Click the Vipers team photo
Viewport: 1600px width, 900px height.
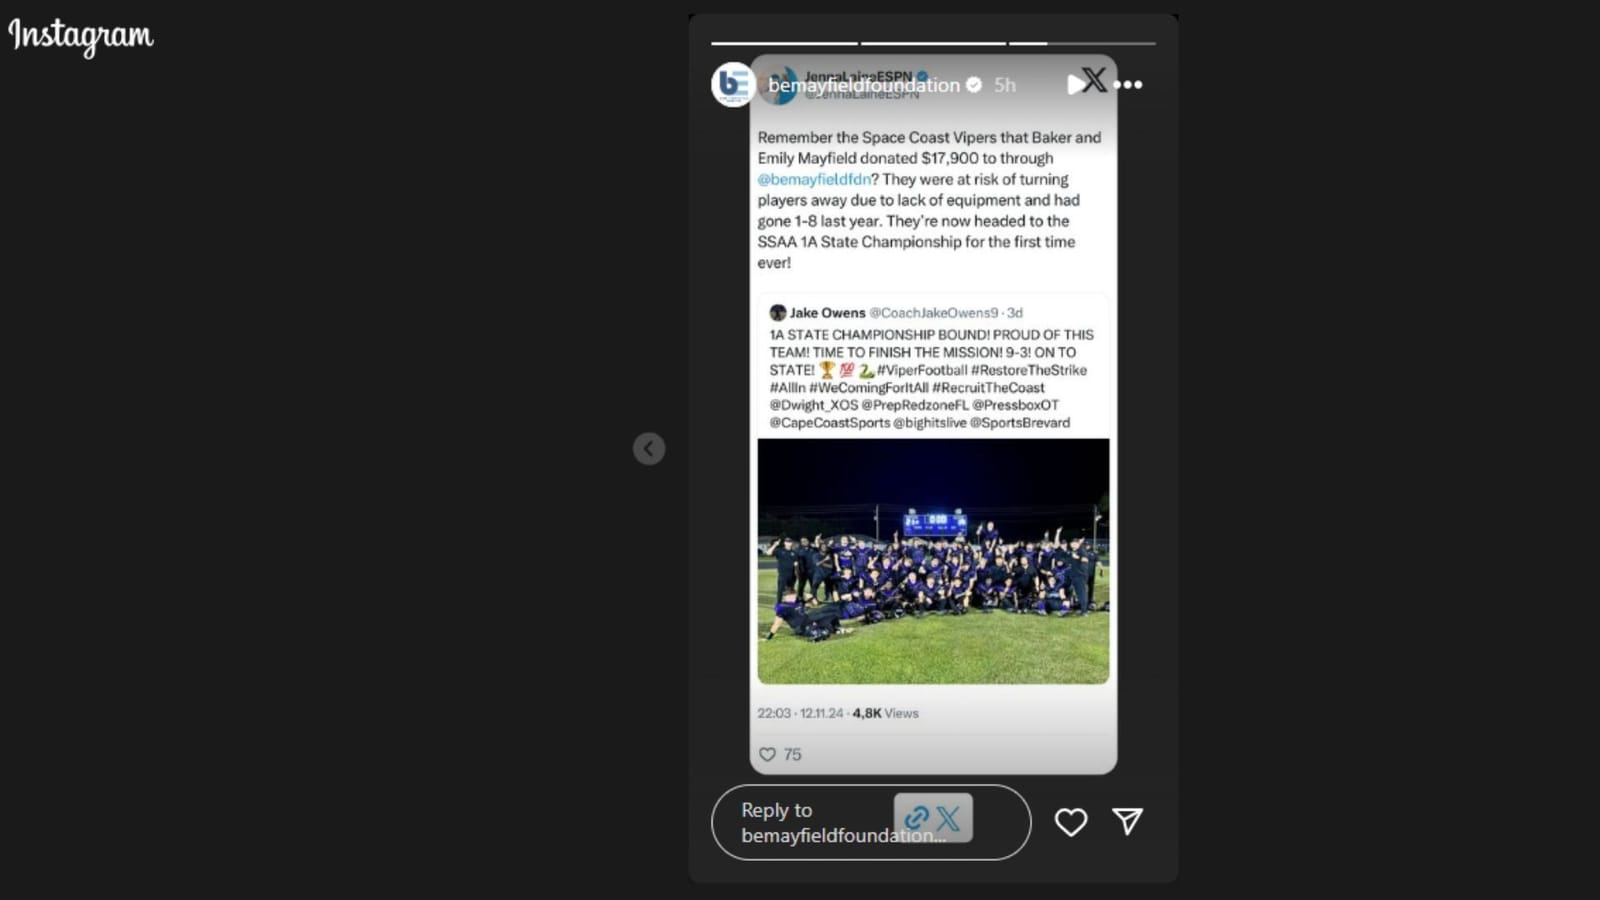pos(933,561)
